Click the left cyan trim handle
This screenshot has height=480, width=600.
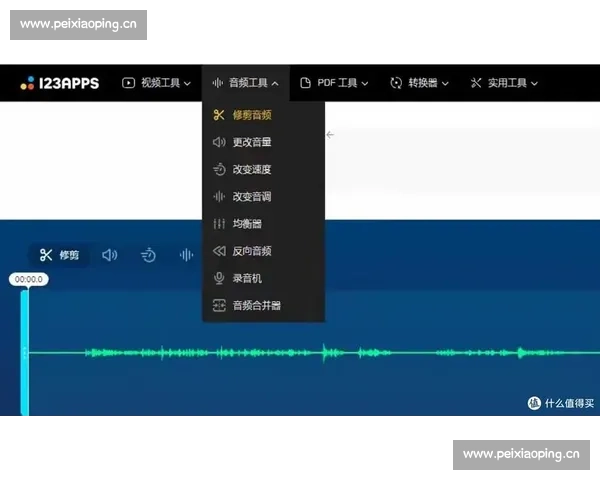tap(25, 352)
